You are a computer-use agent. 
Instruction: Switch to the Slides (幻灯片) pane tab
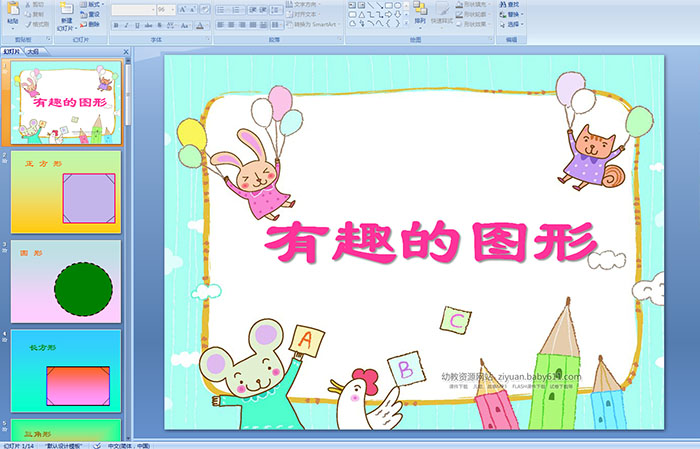[x=12, y=51]
